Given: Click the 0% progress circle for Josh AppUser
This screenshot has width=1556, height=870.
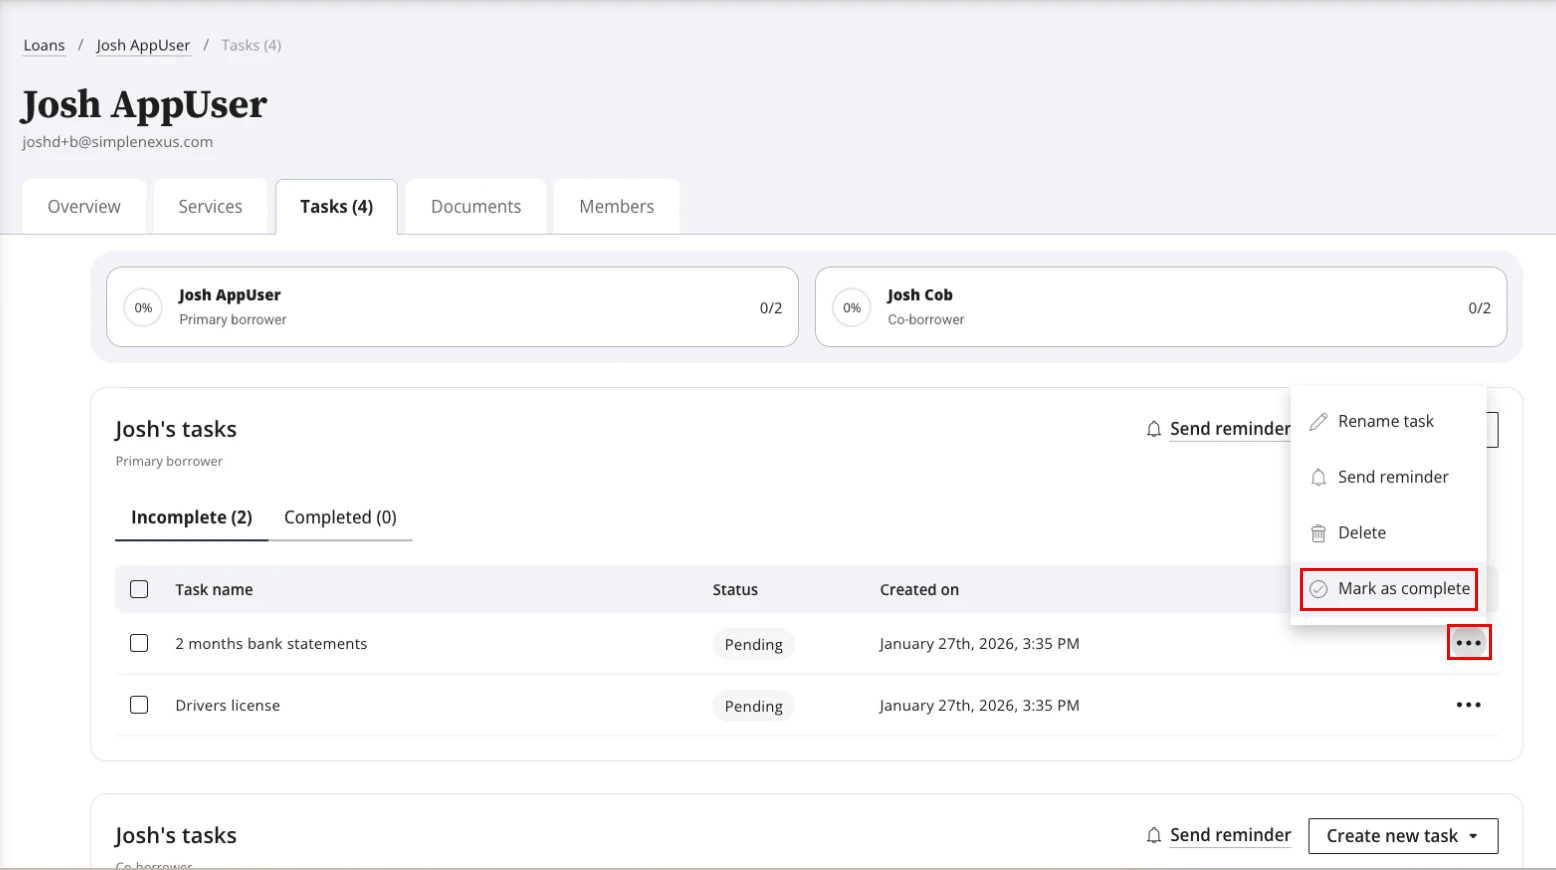Looking at the screenshot, I should [x=144, y=308].
